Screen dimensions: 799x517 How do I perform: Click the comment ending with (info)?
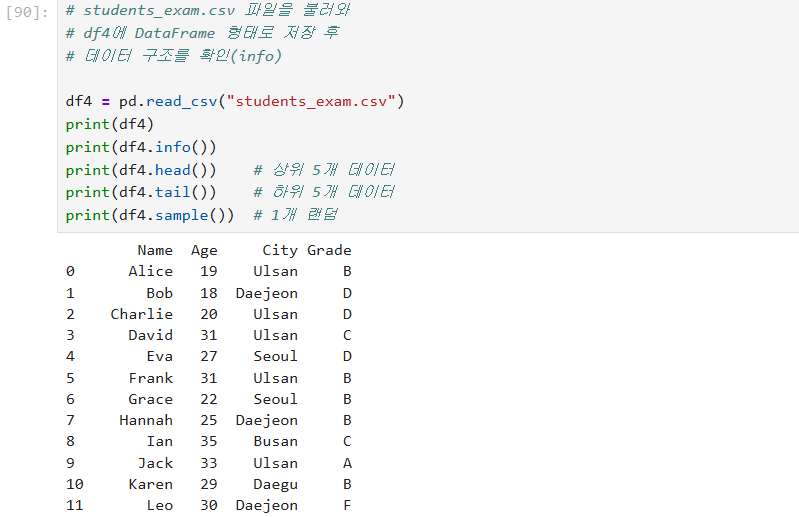174,56
